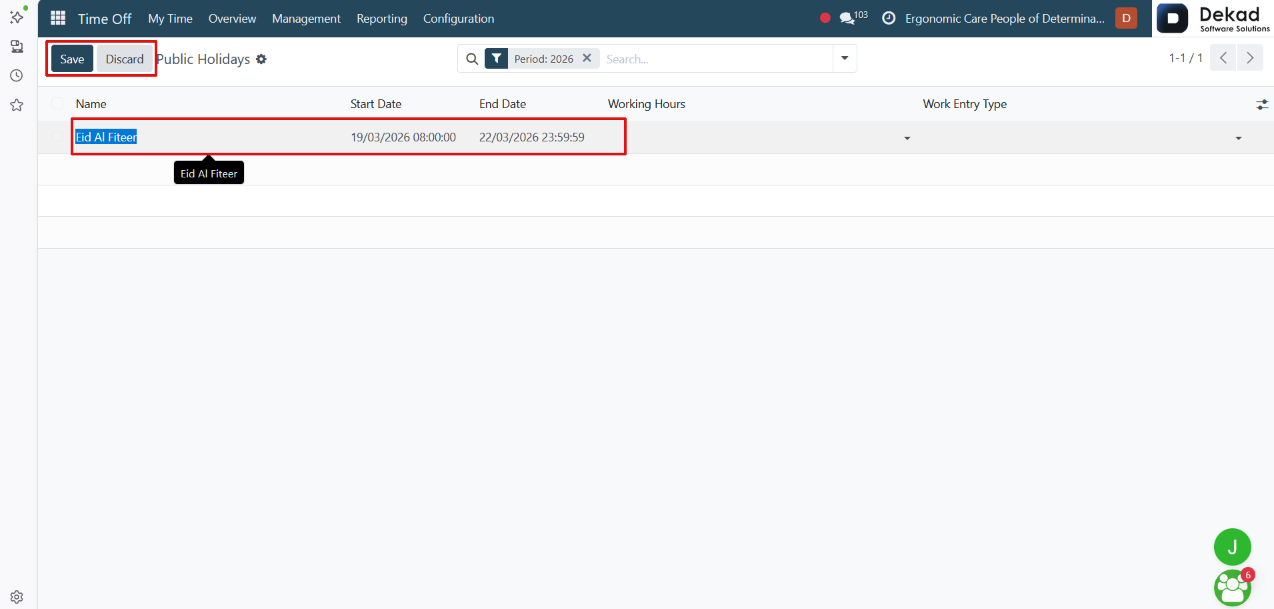Go to the next page arrow
This screenshot has width=1274, height=609.
click(x=1250, y=58)
